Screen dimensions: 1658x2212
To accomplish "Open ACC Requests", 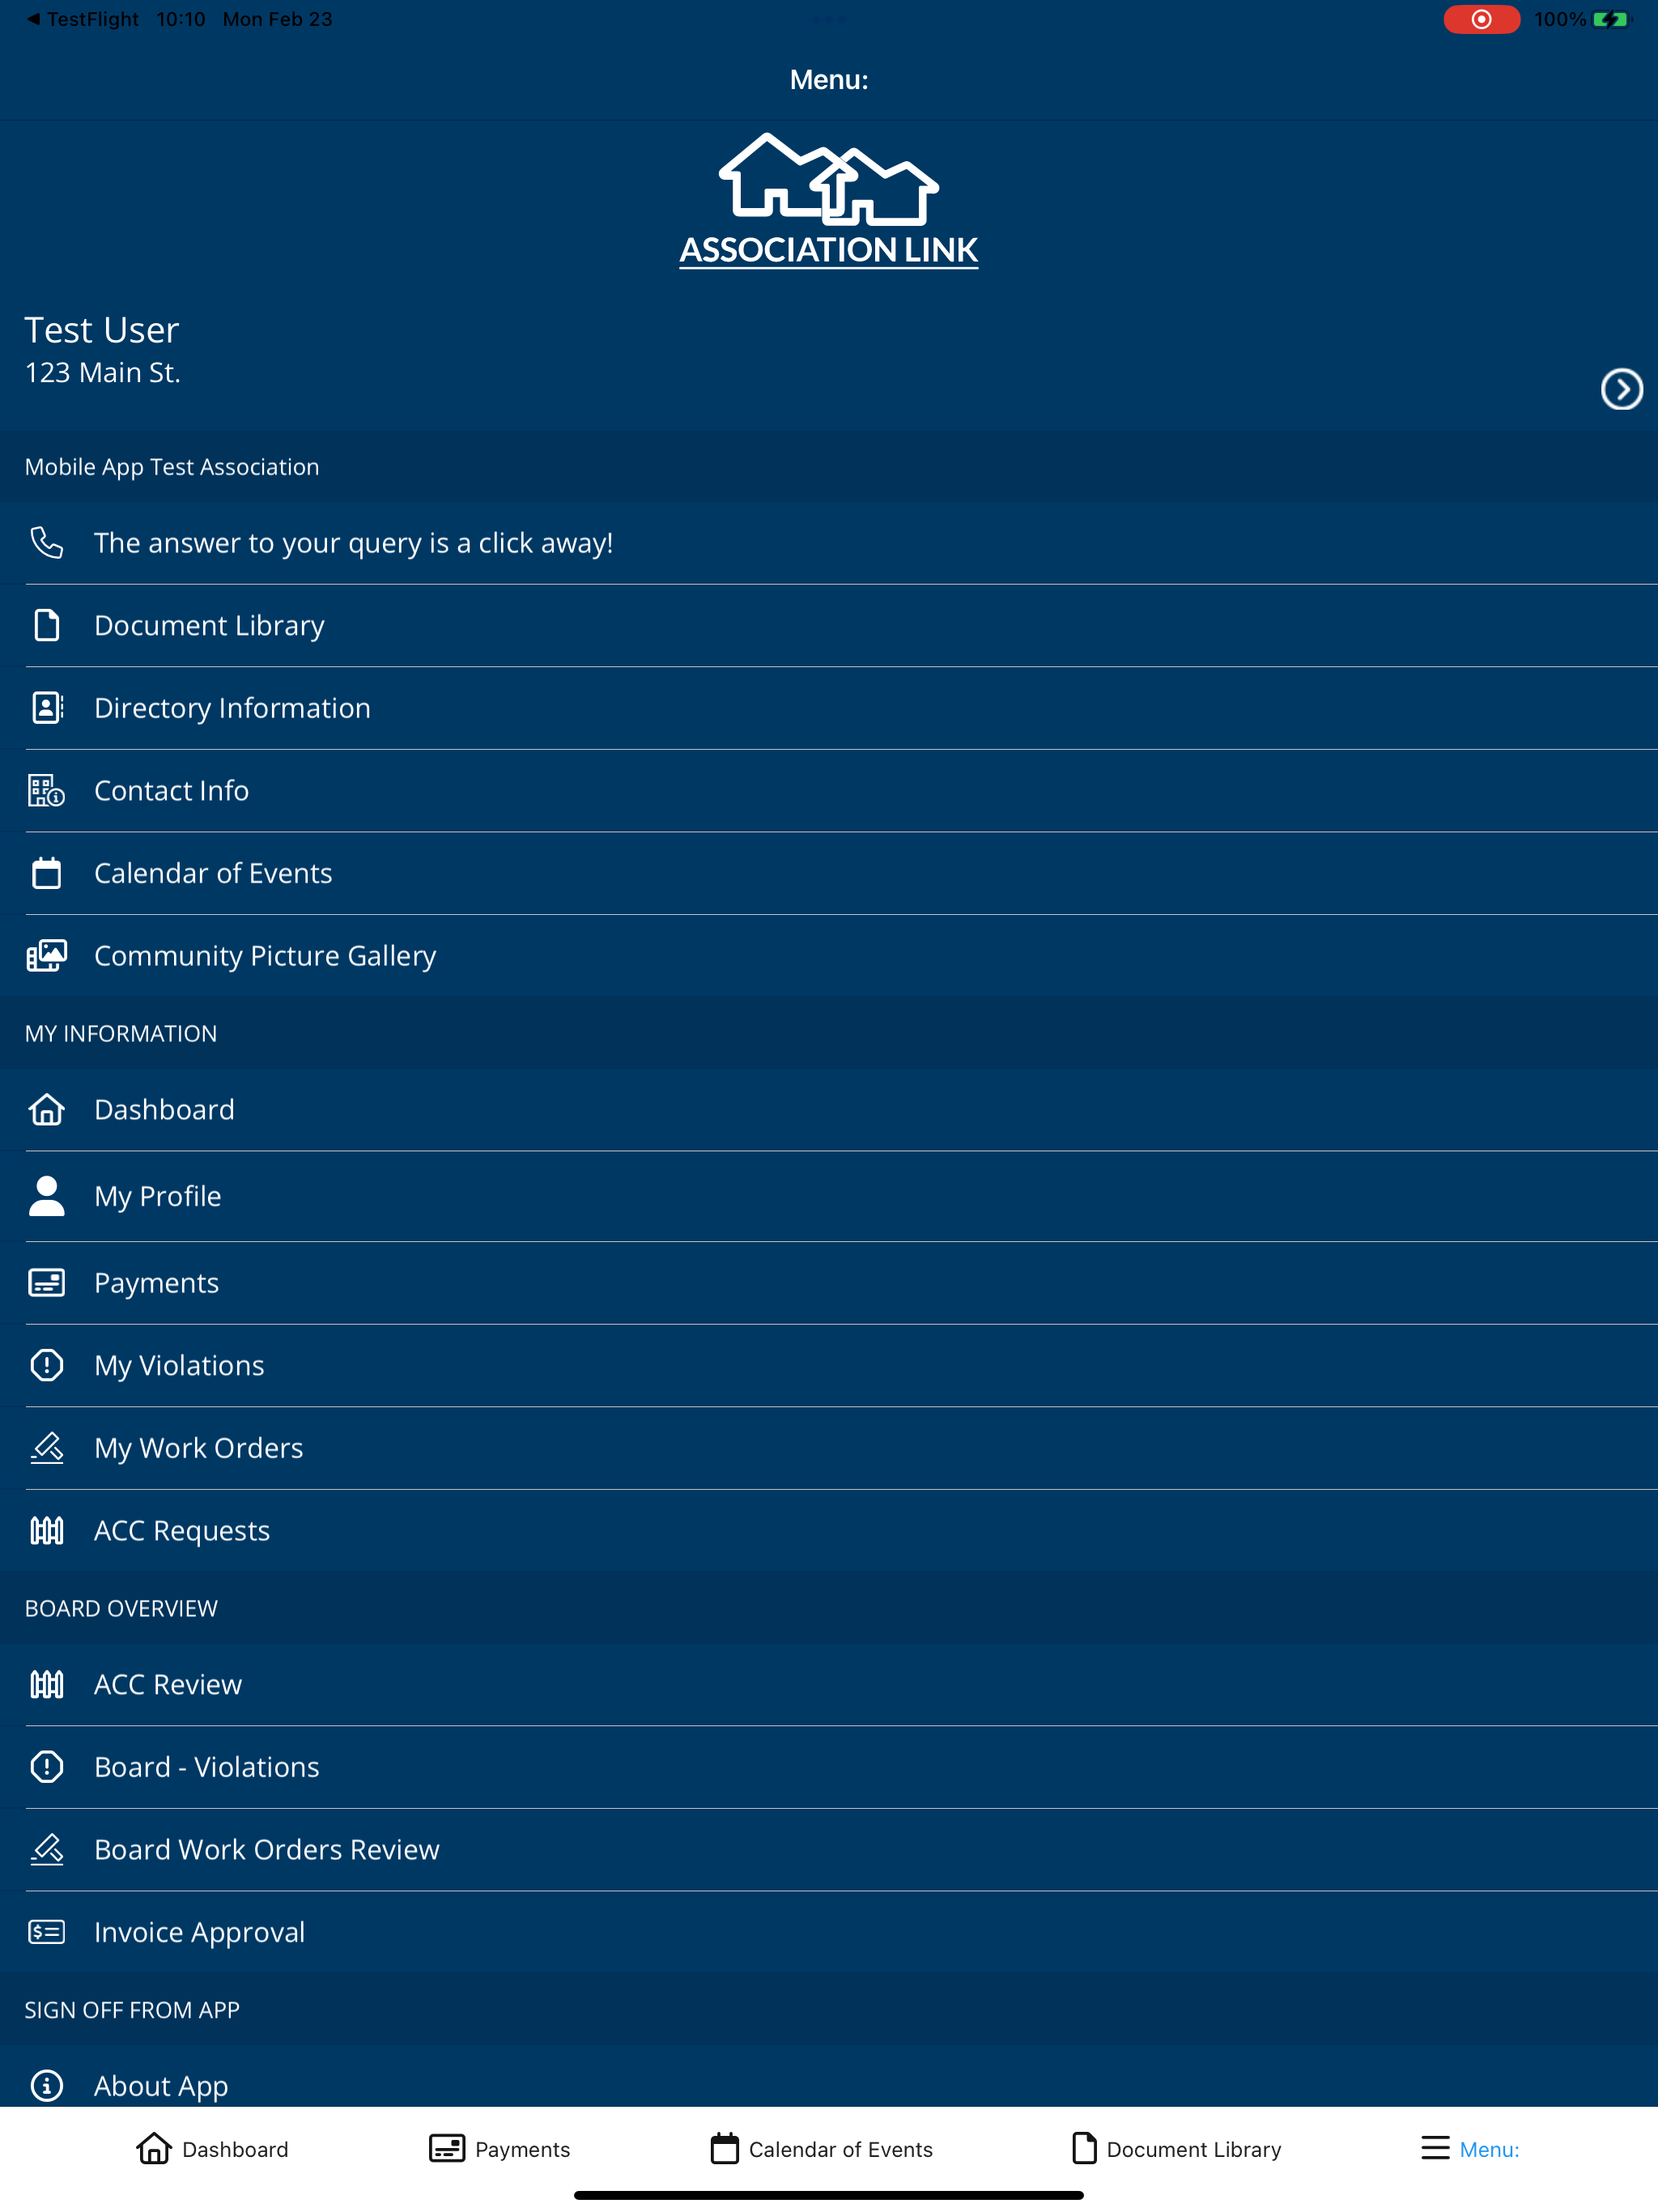I will coord(829,1530).
